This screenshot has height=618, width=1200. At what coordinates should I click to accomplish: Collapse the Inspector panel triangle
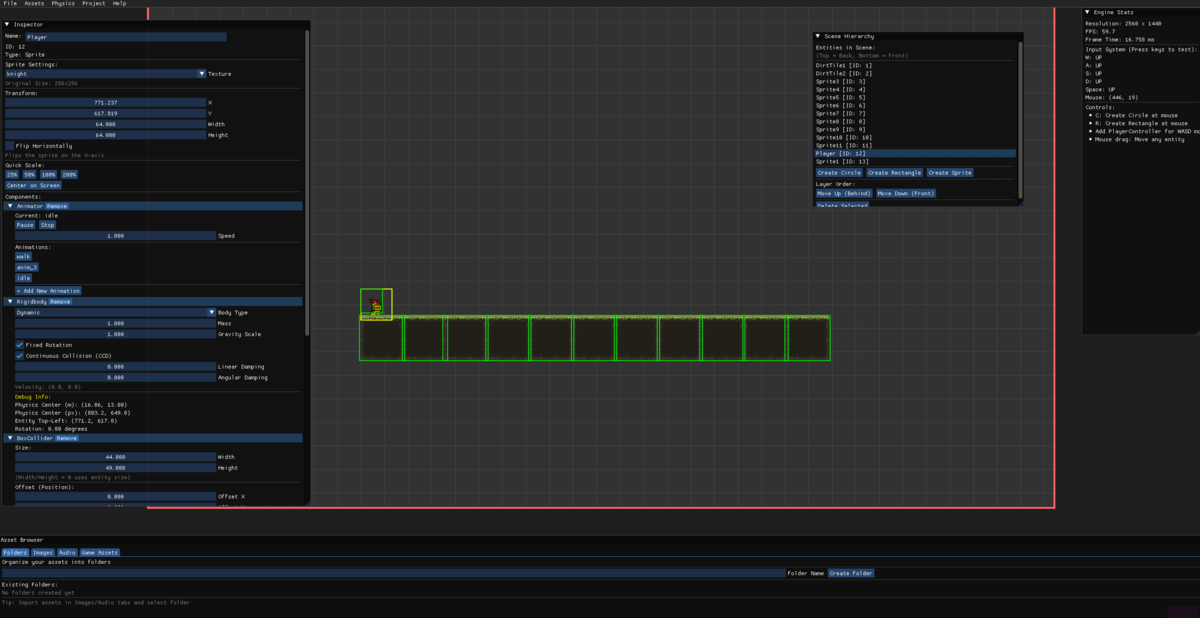[x=9, y=24]
